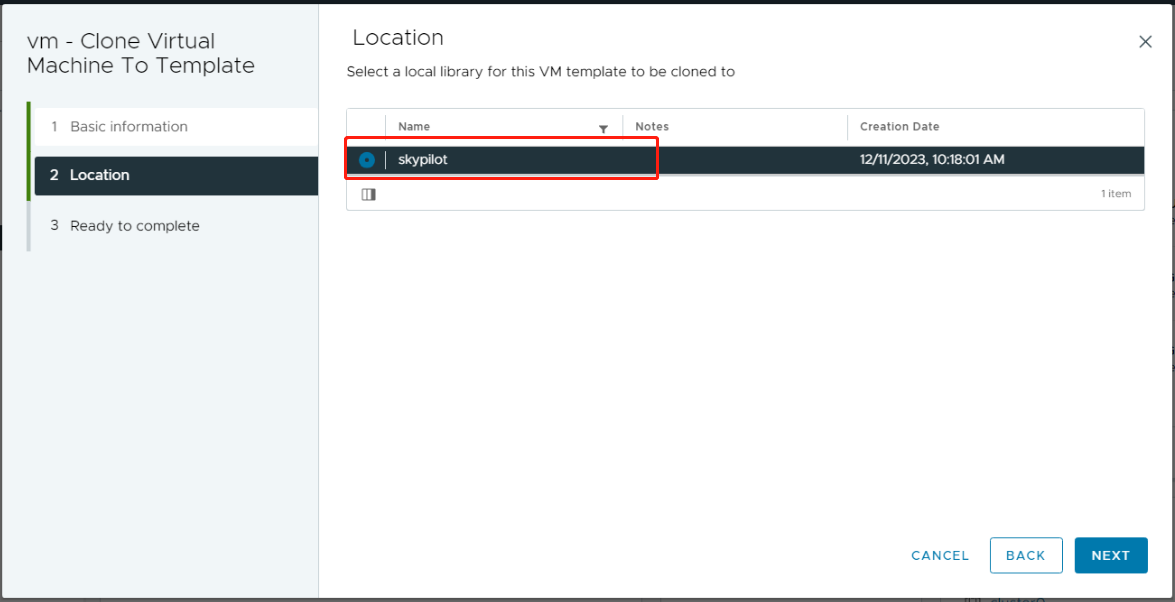Sort by the Creation Date column header

coord(899,127)
